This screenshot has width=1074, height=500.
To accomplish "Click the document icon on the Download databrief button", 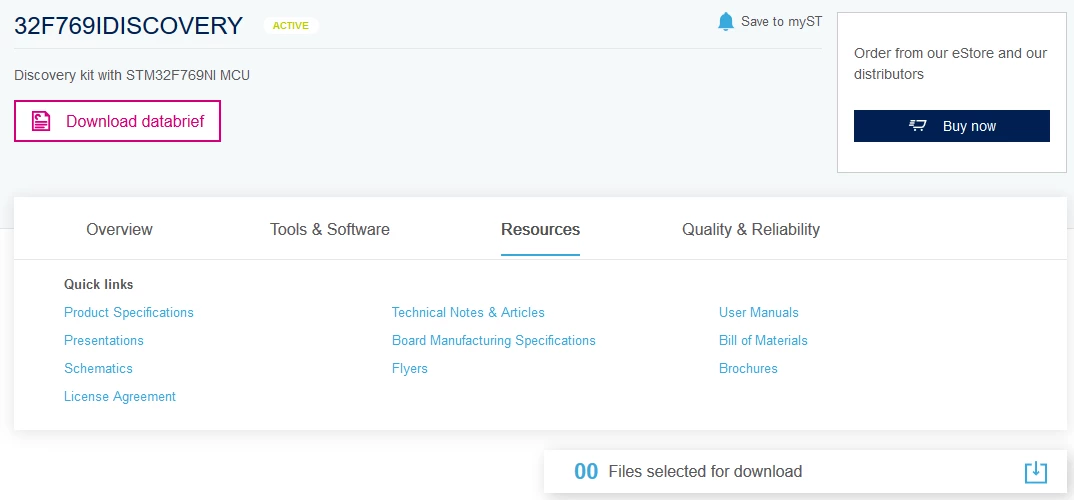I will click(41, 121).
